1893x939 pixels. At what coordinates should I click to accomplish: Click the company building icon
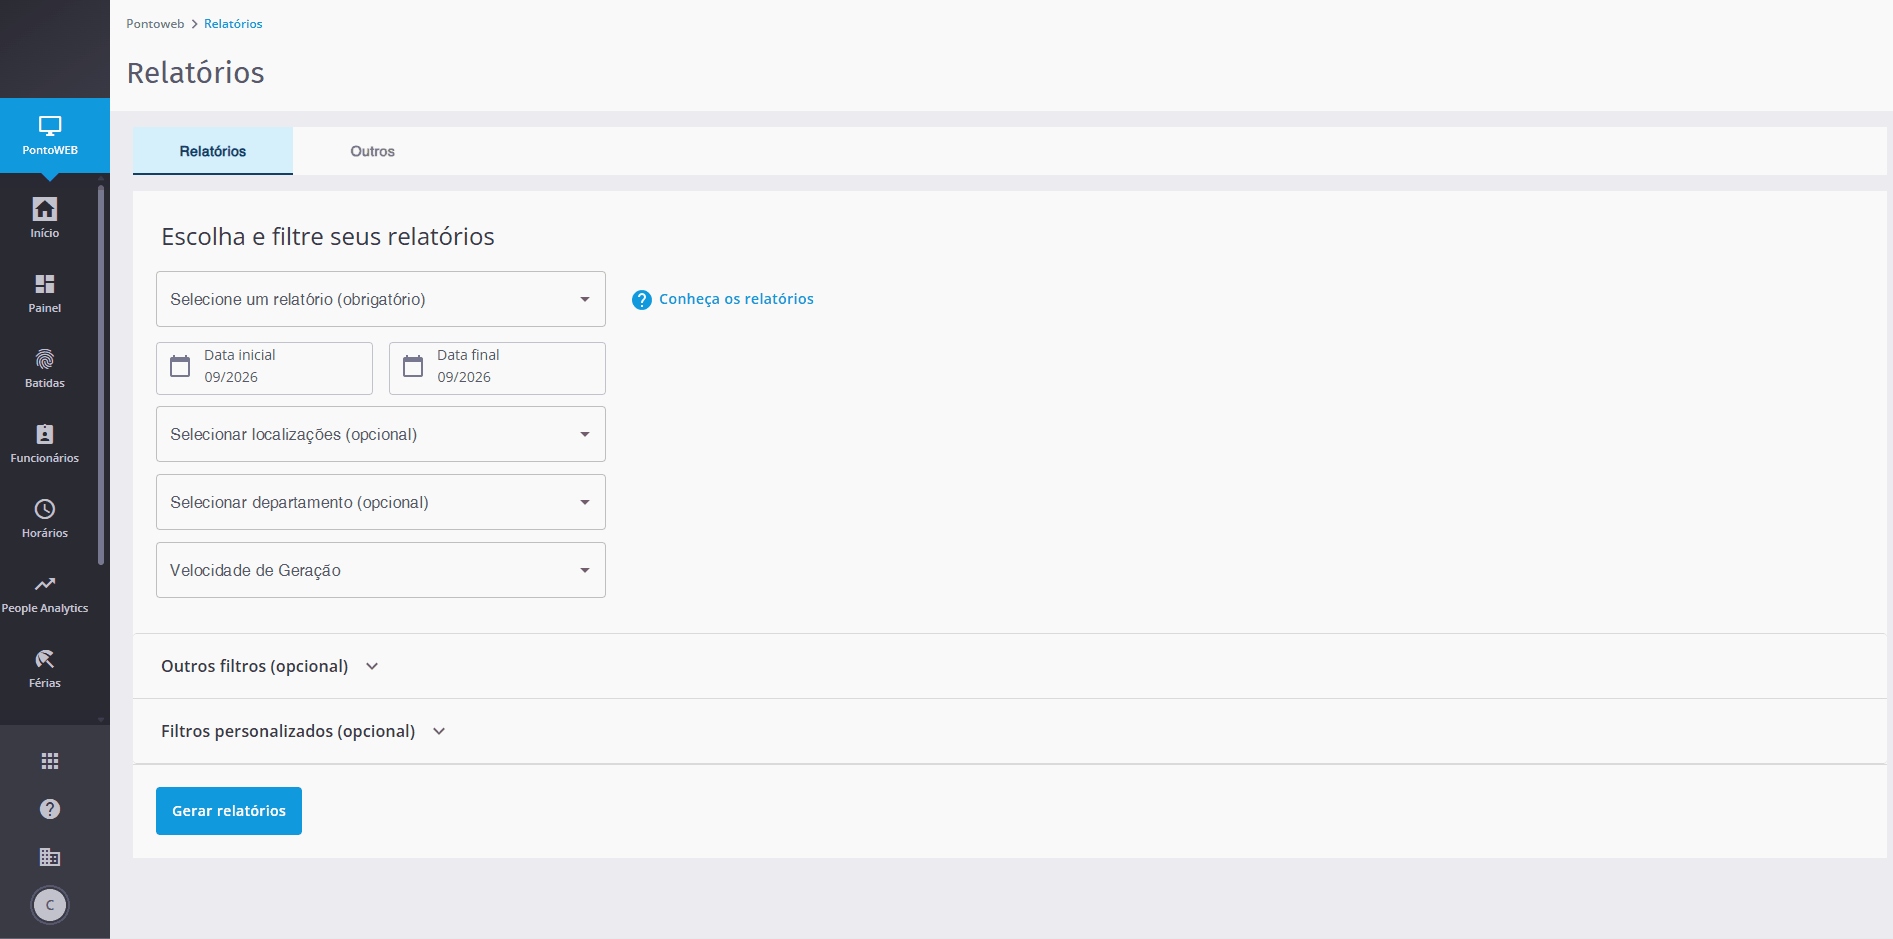50,857
